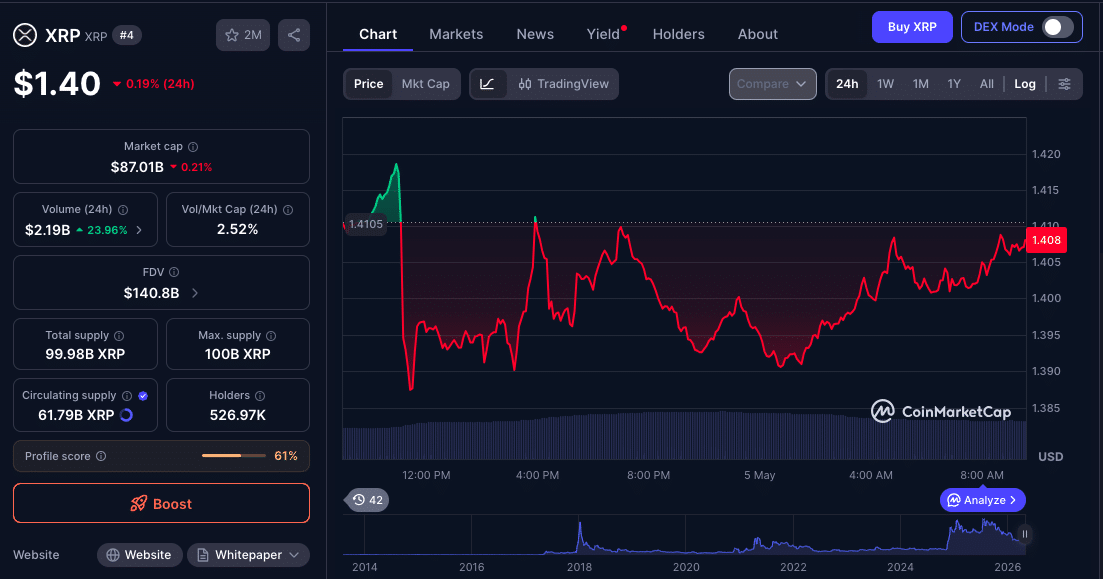Image resolution: width=1103 pixels, height=579 pixels.
Task: Show info for Market cap
Action: pos(193,147)
